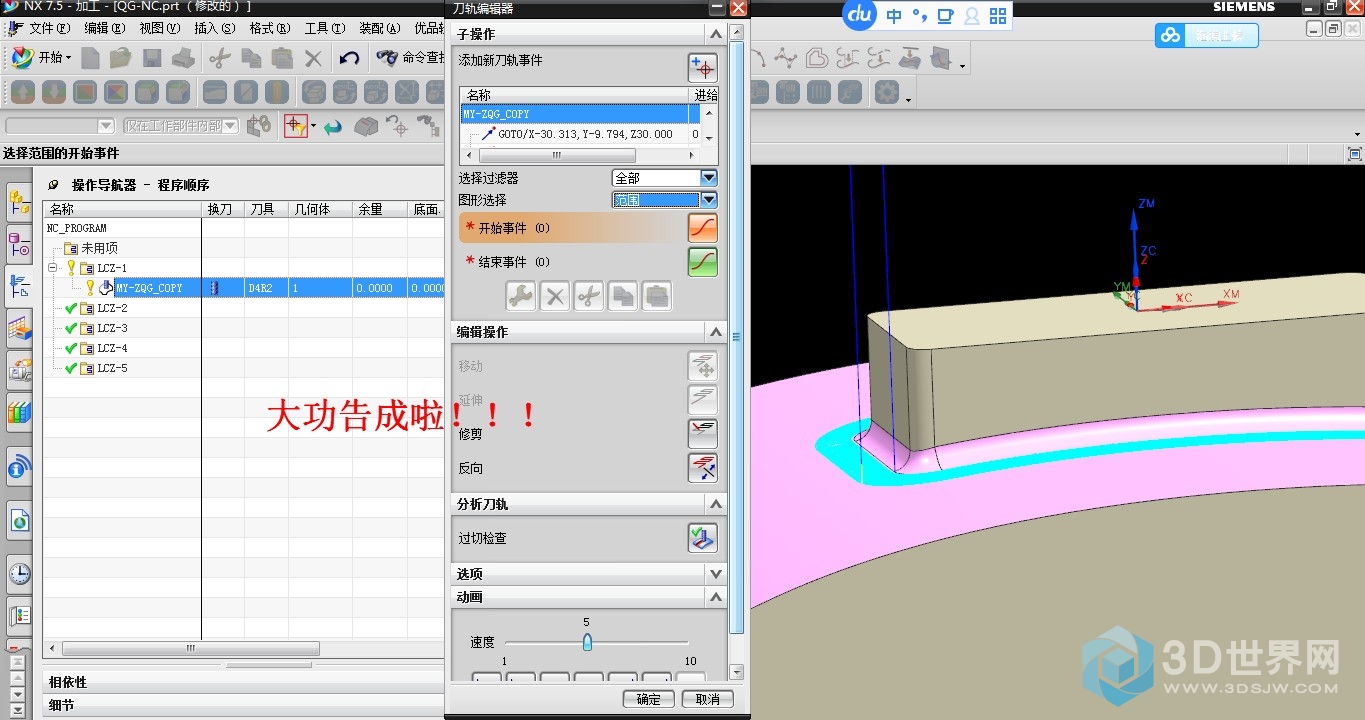The image size is (1365, 720).
Task: Toggle Chinese input mode '中' indicator
Action: [x=894, y=16]
